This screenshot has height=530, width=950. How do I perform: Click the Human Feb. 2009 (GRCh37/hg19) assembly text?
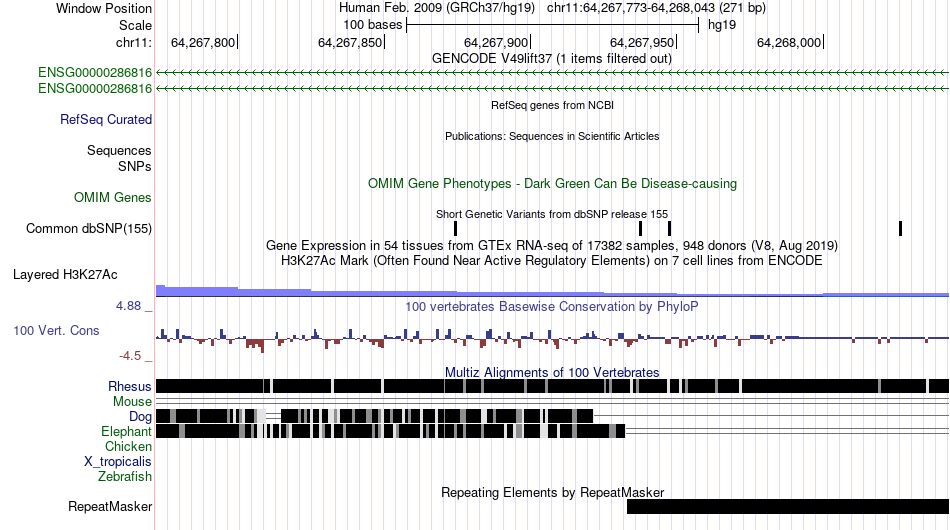[x=437, y=8]
